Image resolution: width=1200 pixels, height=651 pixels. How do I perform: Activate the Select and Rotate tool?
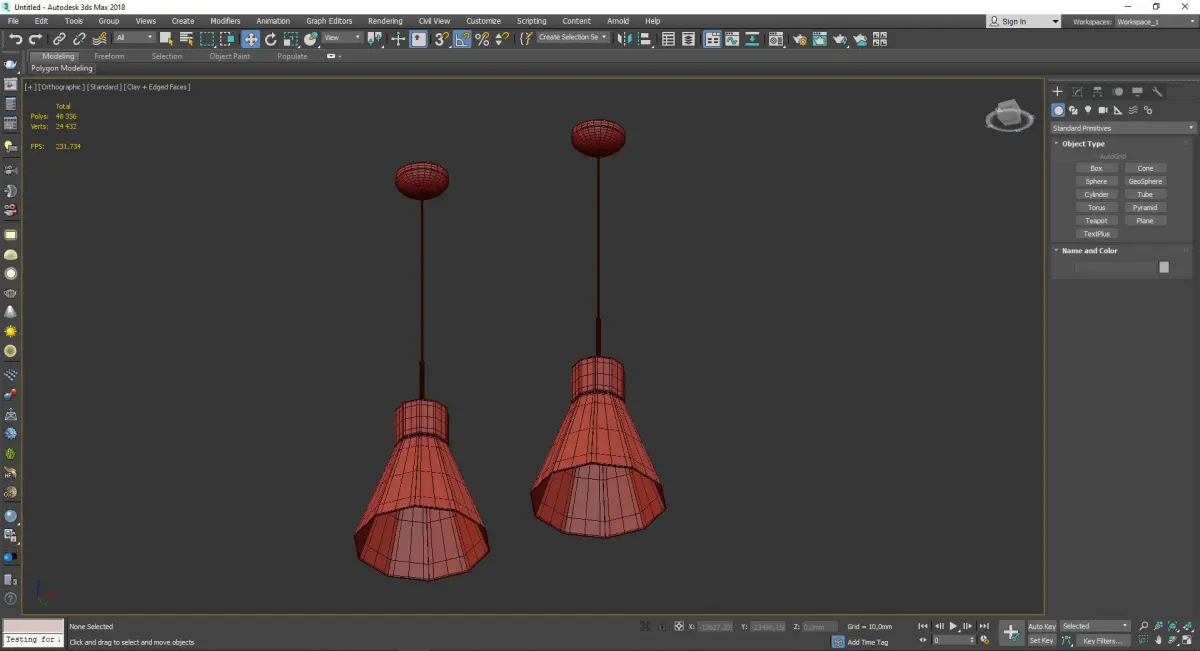coord(270,39)
